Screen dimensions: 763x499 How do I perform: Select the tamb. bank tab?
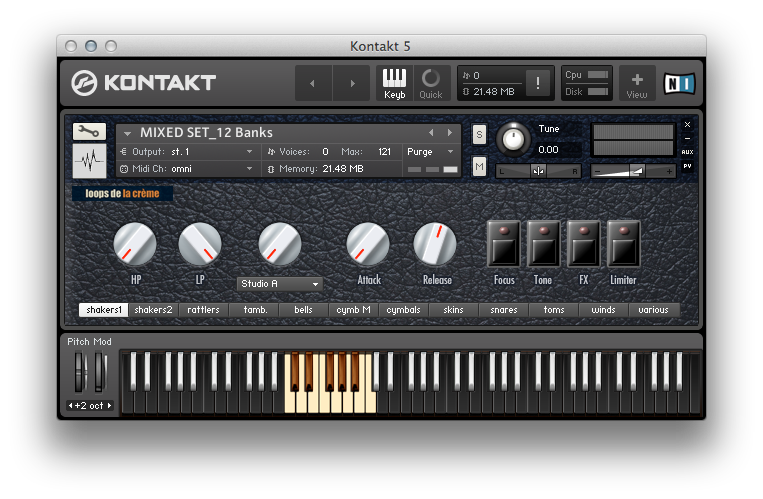[254, 310]
